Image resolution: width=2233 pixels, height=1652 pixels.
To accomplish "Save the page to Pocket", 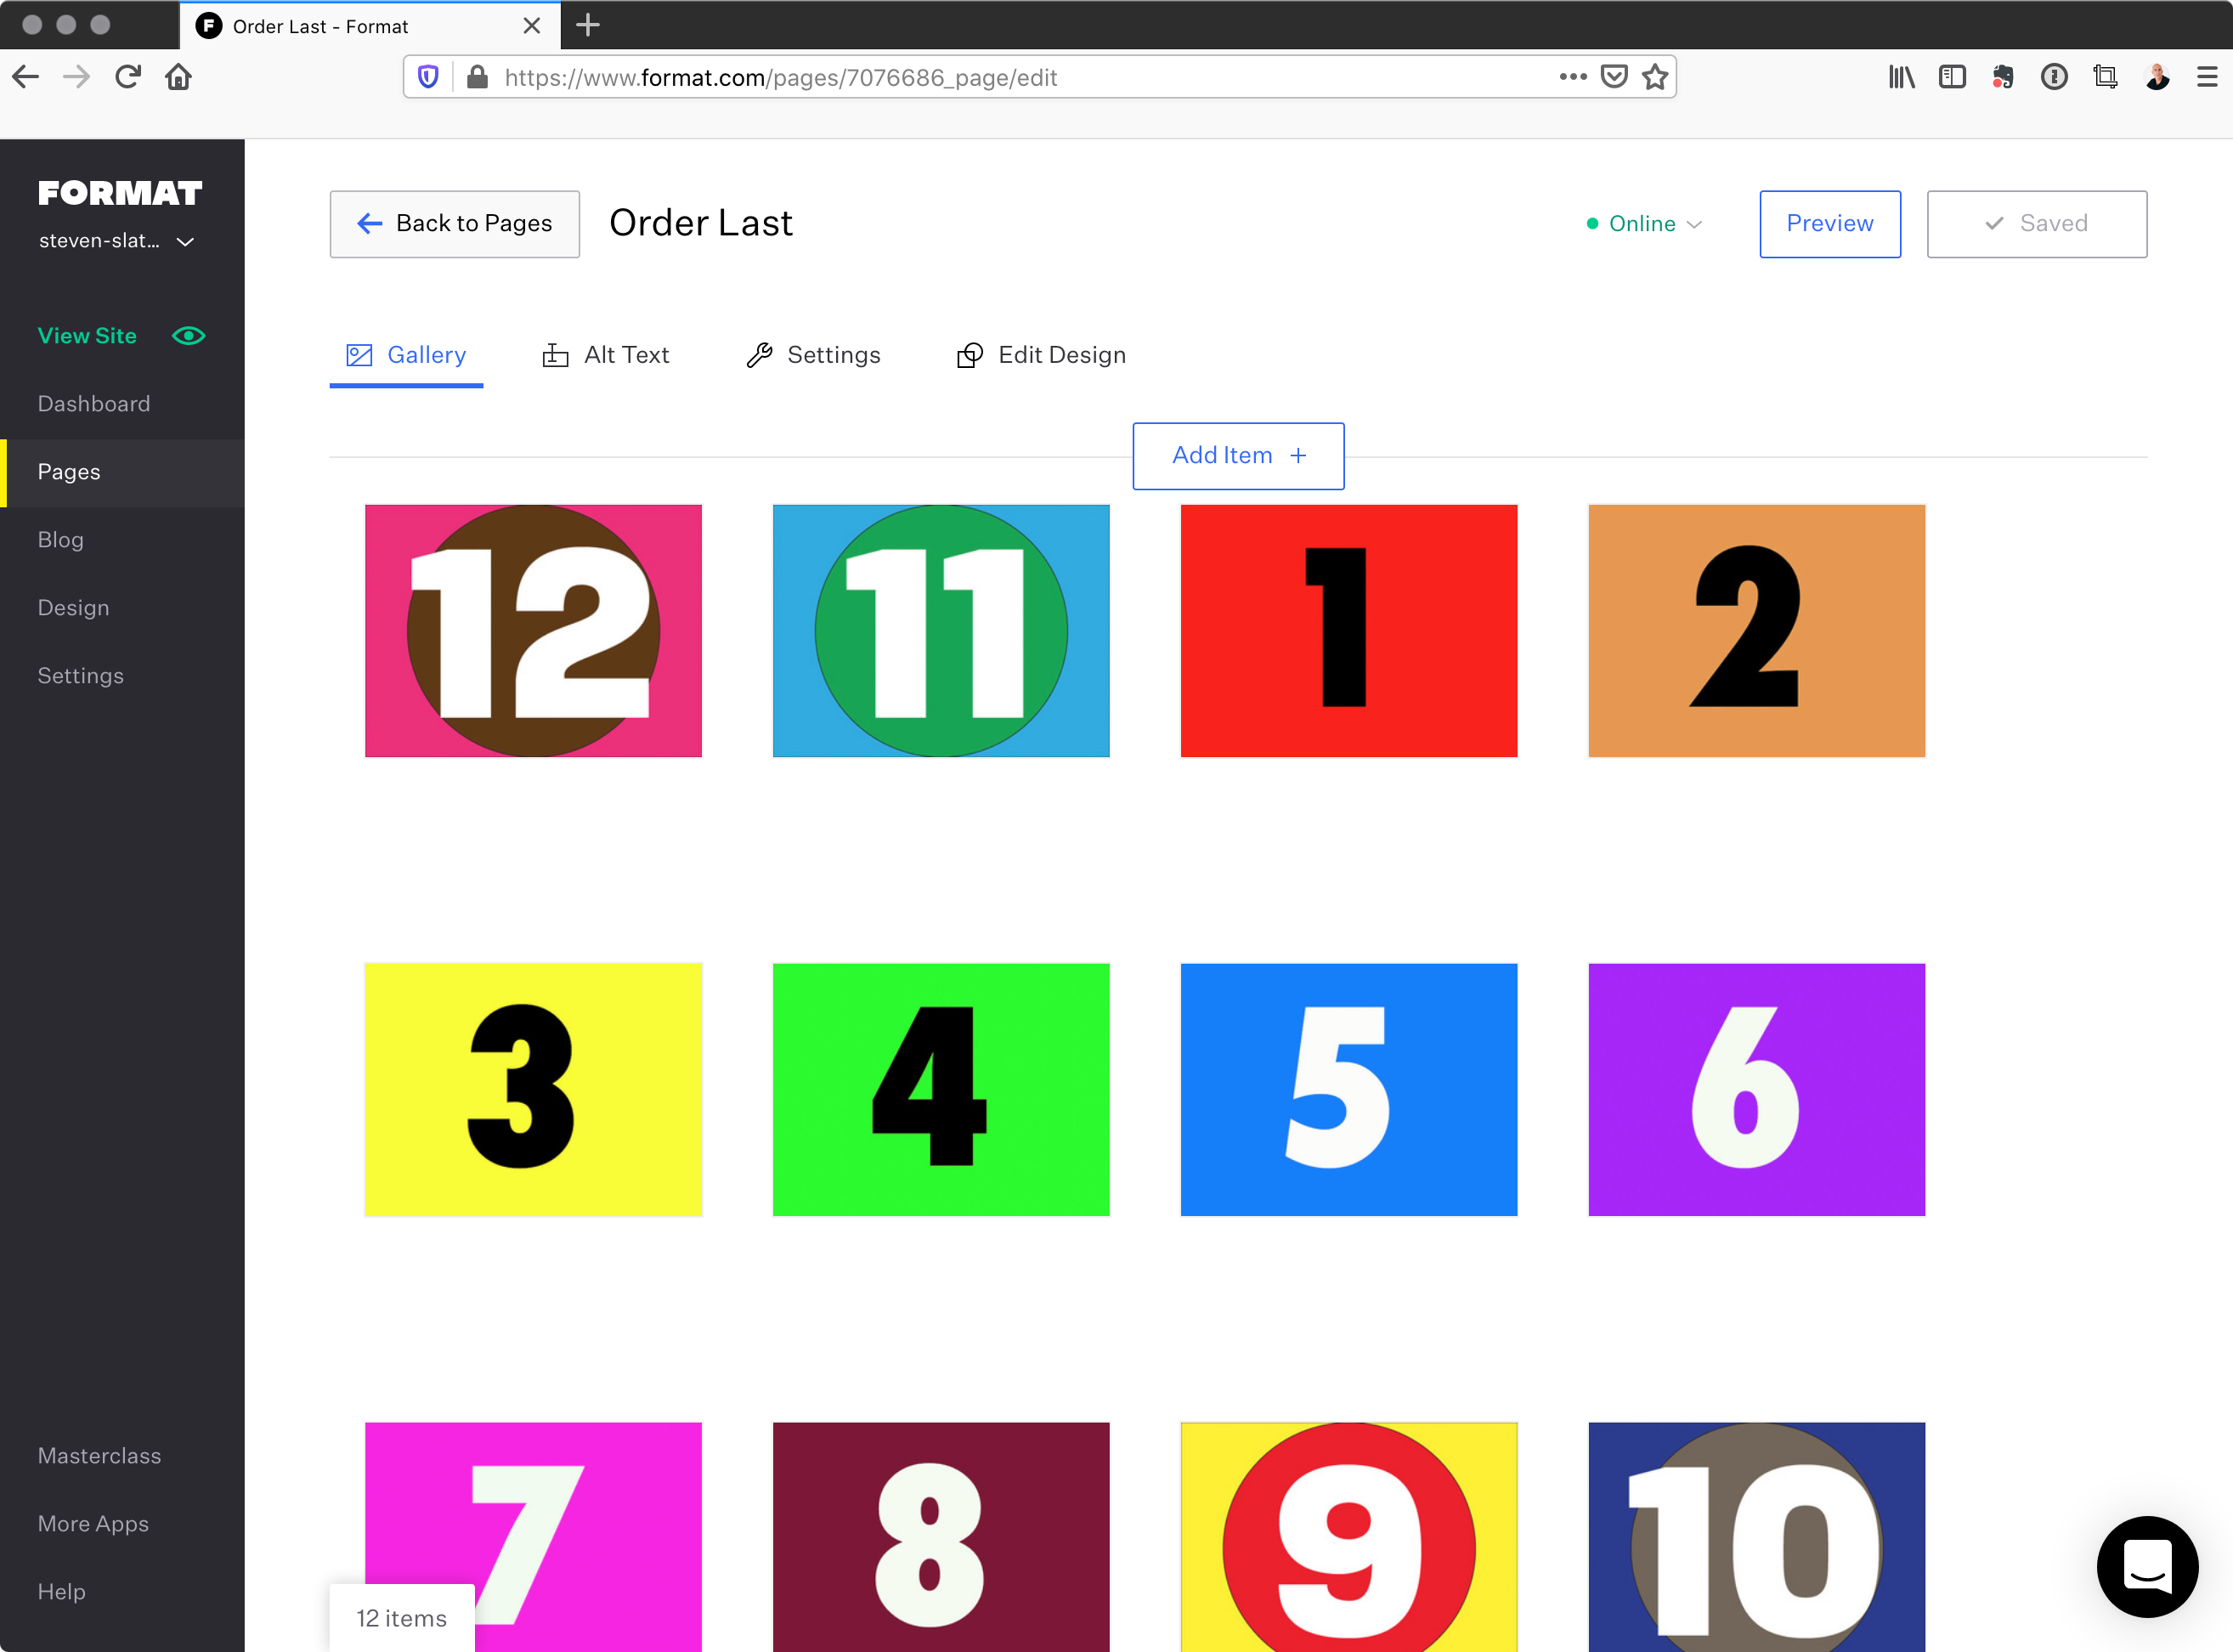I will pos(1614,77).
